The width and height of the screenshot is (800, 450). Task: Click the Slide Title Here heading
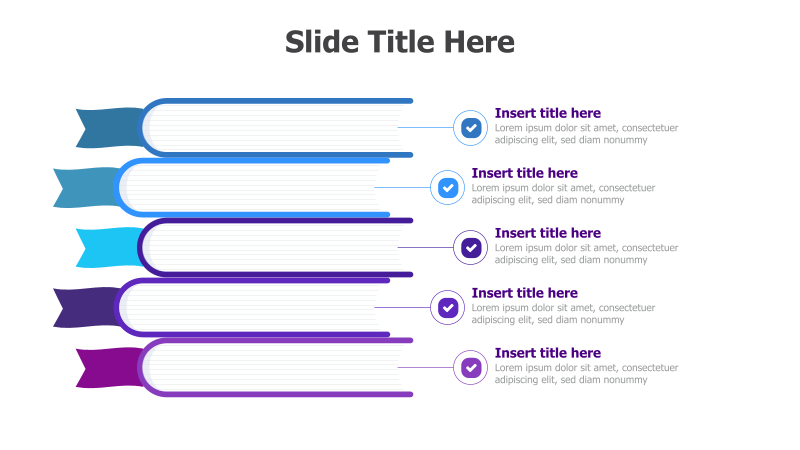(x=399, y=41)
